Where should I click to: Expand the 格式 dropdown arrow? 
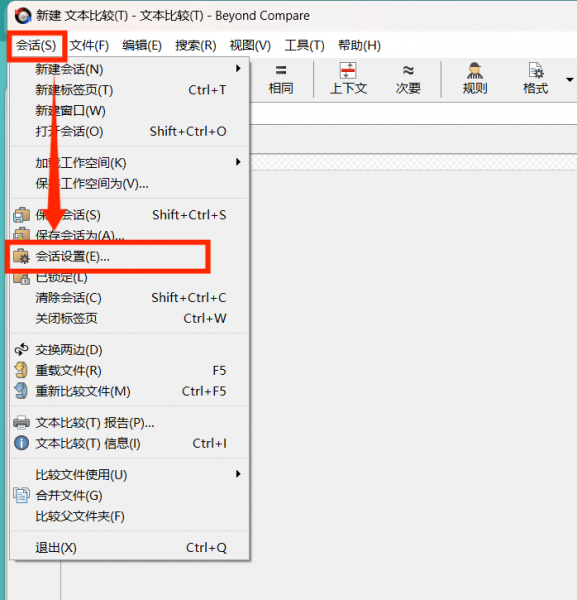(569, 80)
